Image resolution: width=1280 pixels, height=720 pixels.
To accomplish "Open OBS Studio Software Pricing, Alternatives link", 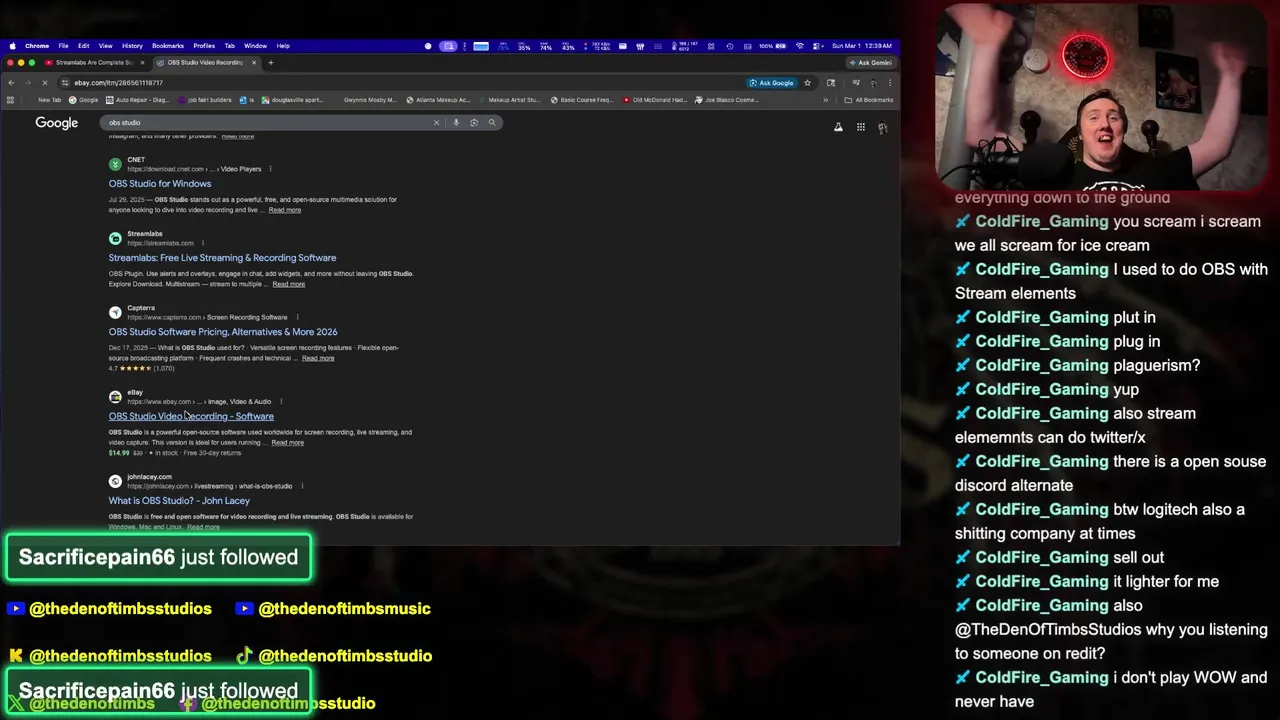I will [223, 332].
